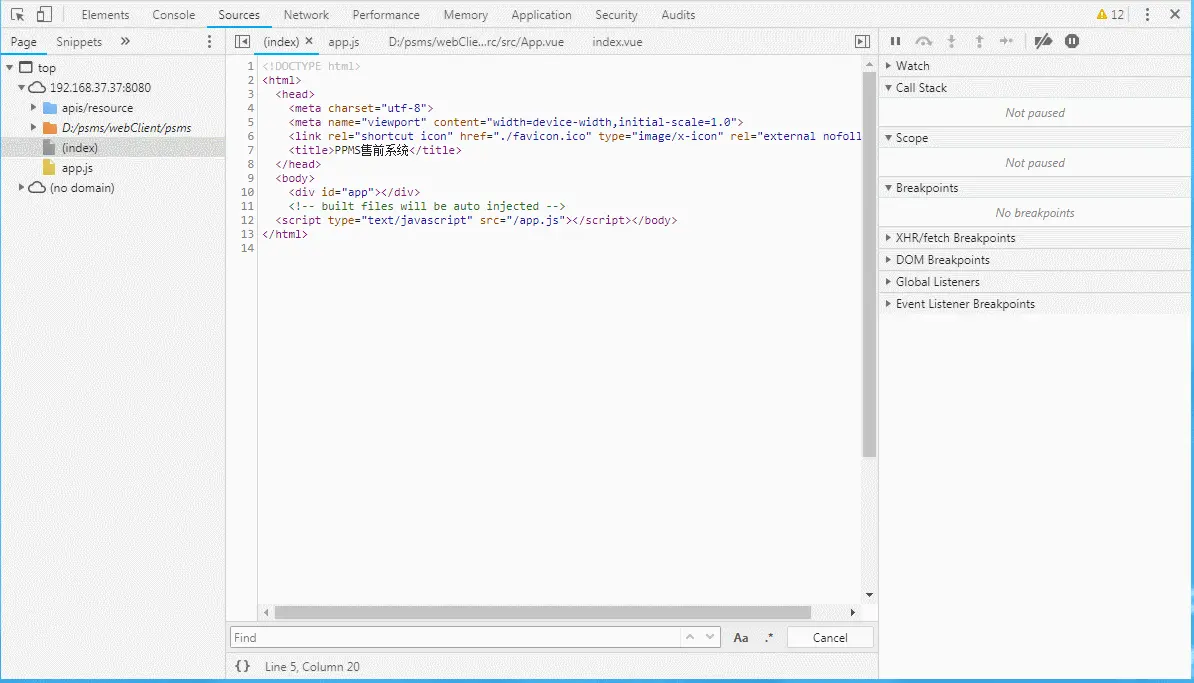Jump to previous find match
The width and height of the screenshot is (1194, 683).
tap(690, 637)
